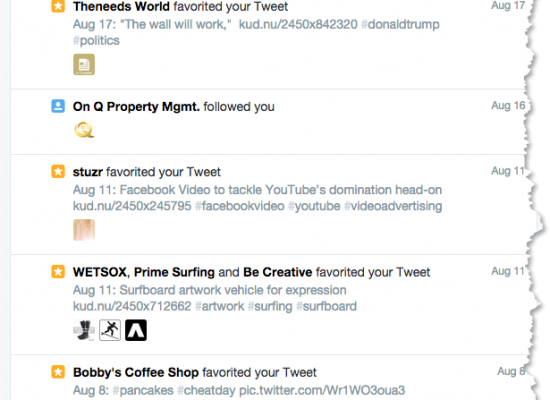Click the blue follower icon by On Q Property
This screenshot has height=400, width=550.
(x=58, y=106)
